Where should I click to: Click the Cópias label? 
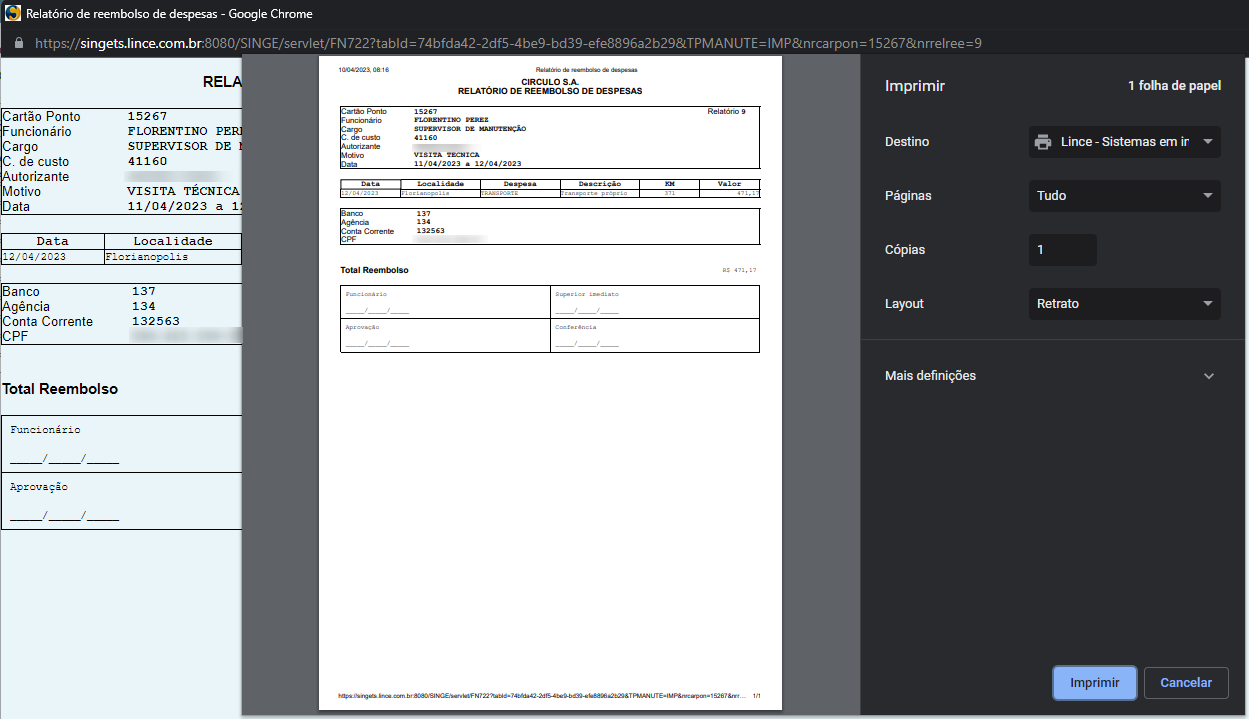pyautogui.click(x=905, y=250)
